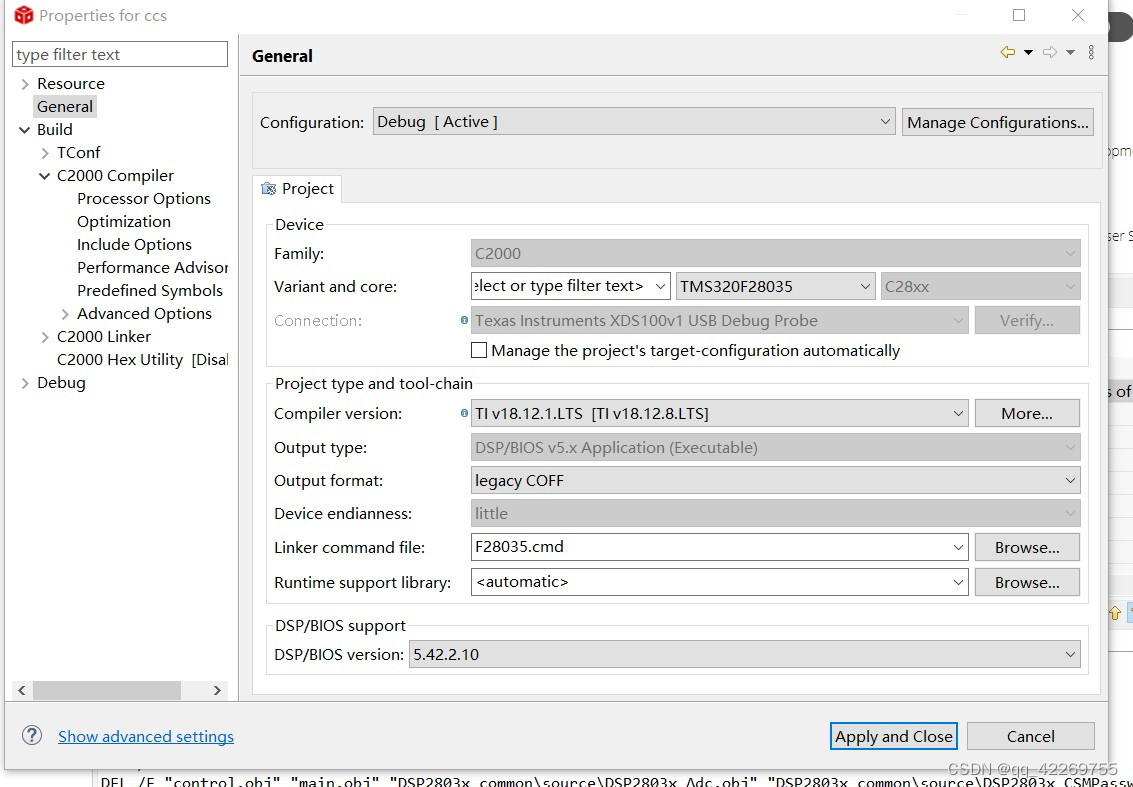
Task: Click the back navigation arrow icon
Action: pos(1008,51)
